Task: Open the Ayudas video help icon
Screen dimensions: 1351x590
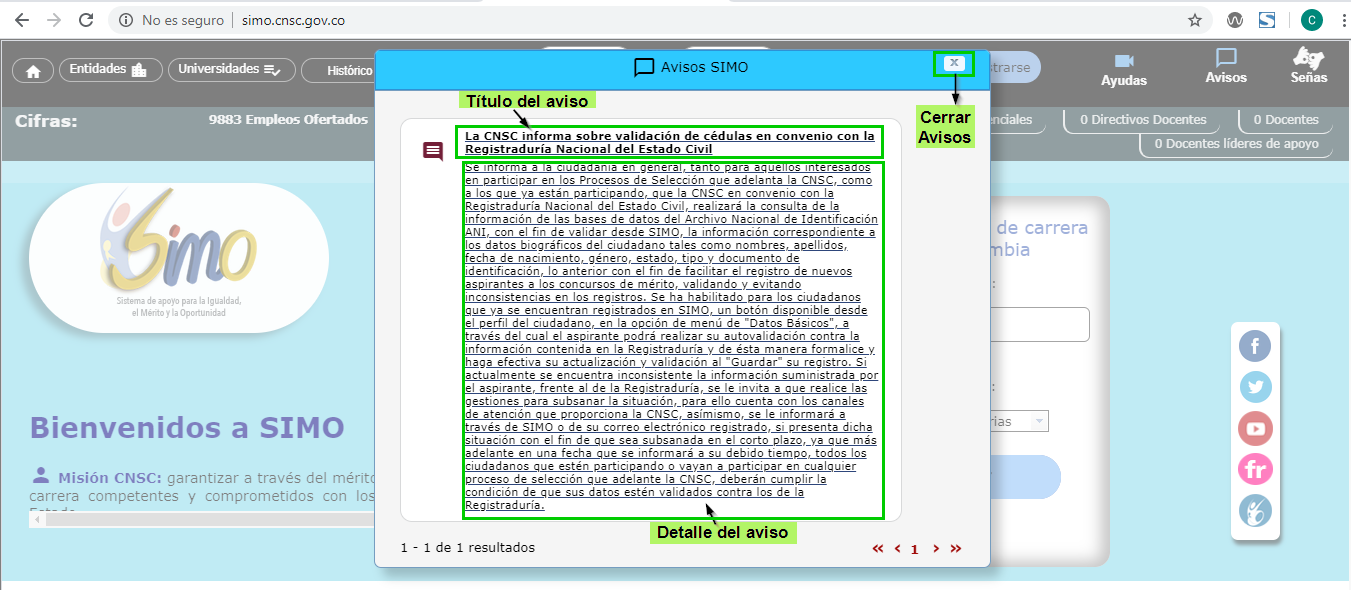Action: coord(1124,69)
